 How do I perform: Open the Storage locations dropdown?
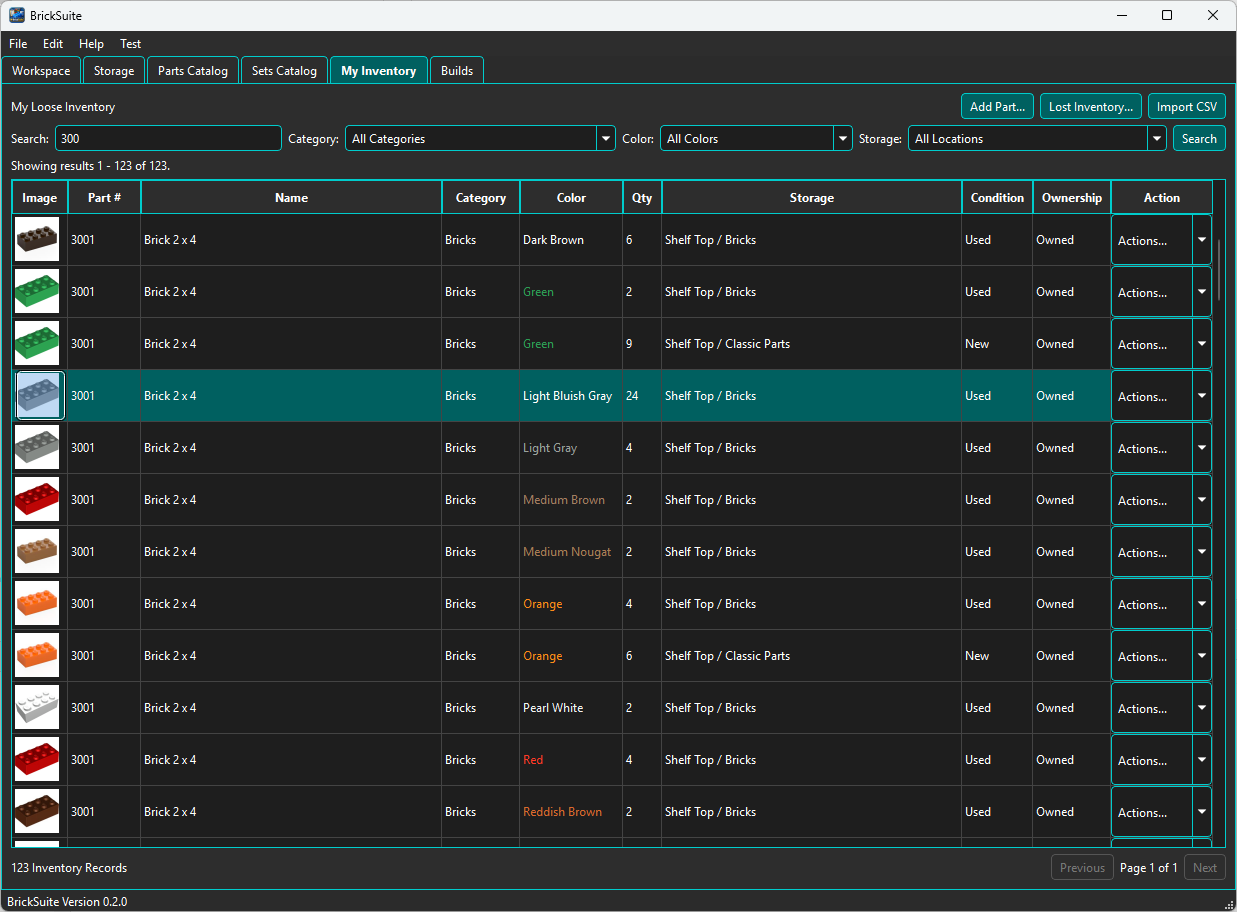1037,139
